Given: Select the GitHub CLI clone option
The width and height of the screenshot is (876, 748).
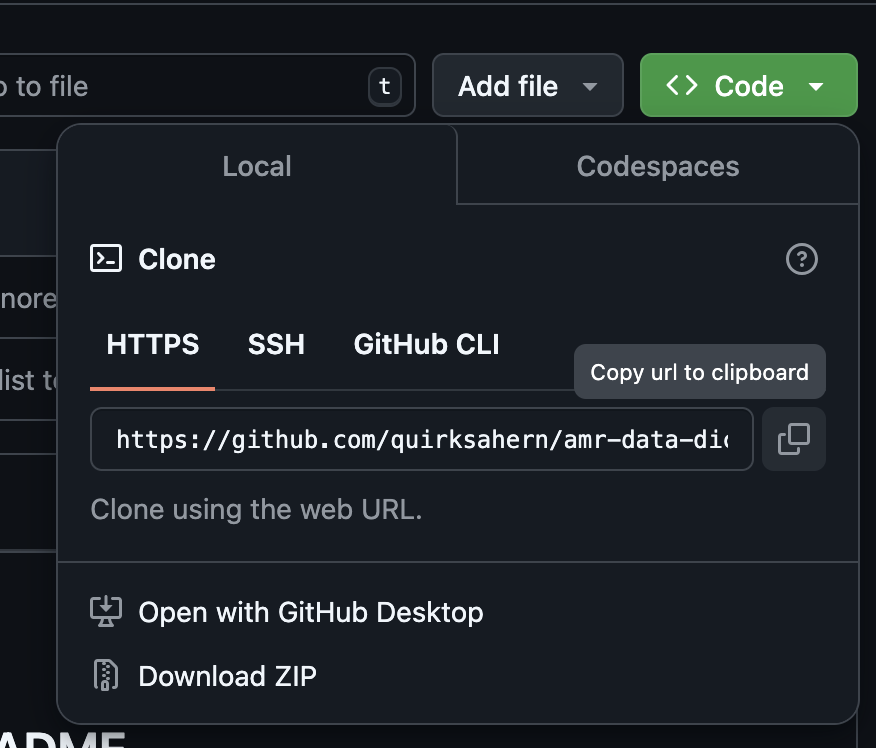Looking at the screenshot, I should (426, 344).
